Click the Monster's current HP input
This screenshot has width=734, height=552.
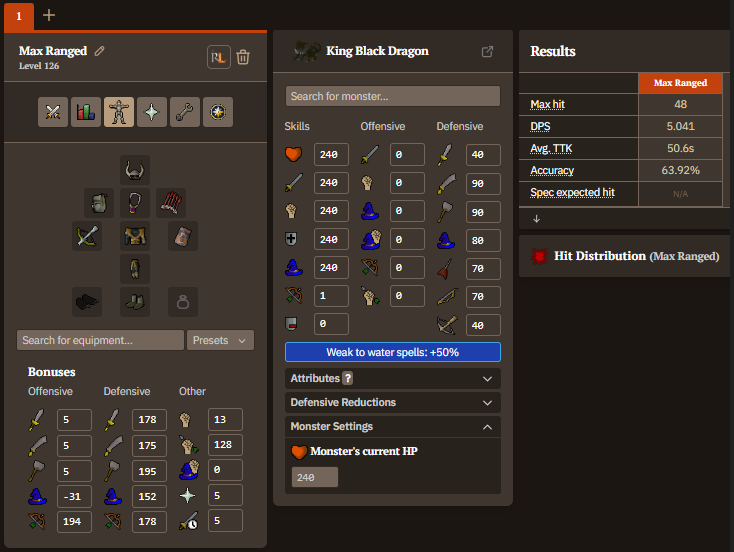click(x=314, y=478)
